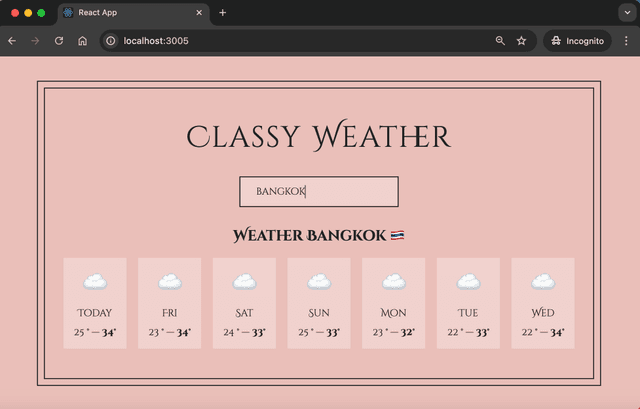Click the cloud icon on Today card
The width and height of the screenshot is (640, 409).
(x=95, y=282)
